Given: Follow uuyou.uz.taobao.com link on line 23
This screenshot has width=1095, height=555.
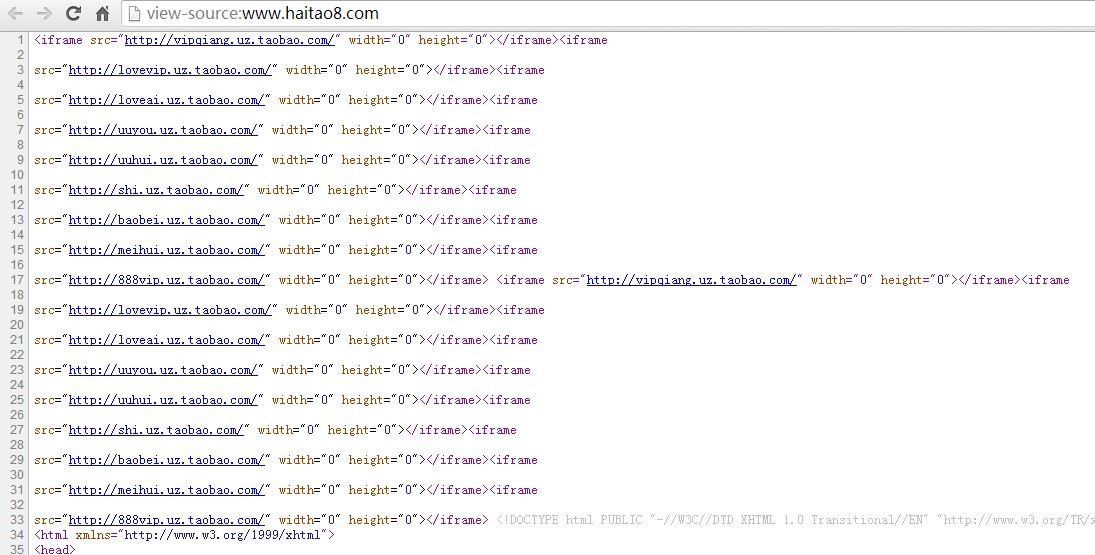Looking at the screenshot, I should [163, 371].
